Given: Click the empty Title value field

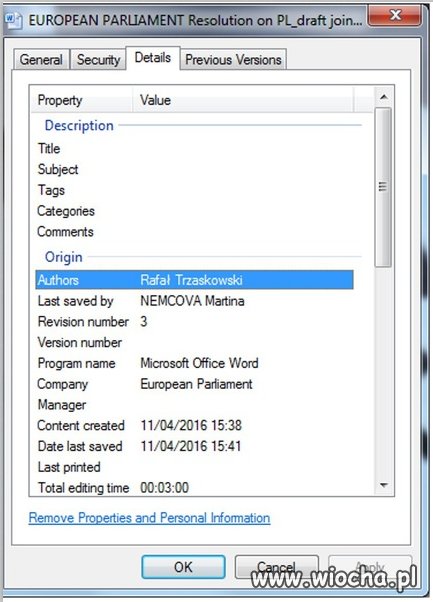Looking at the screenshot, I should point(246,149).
